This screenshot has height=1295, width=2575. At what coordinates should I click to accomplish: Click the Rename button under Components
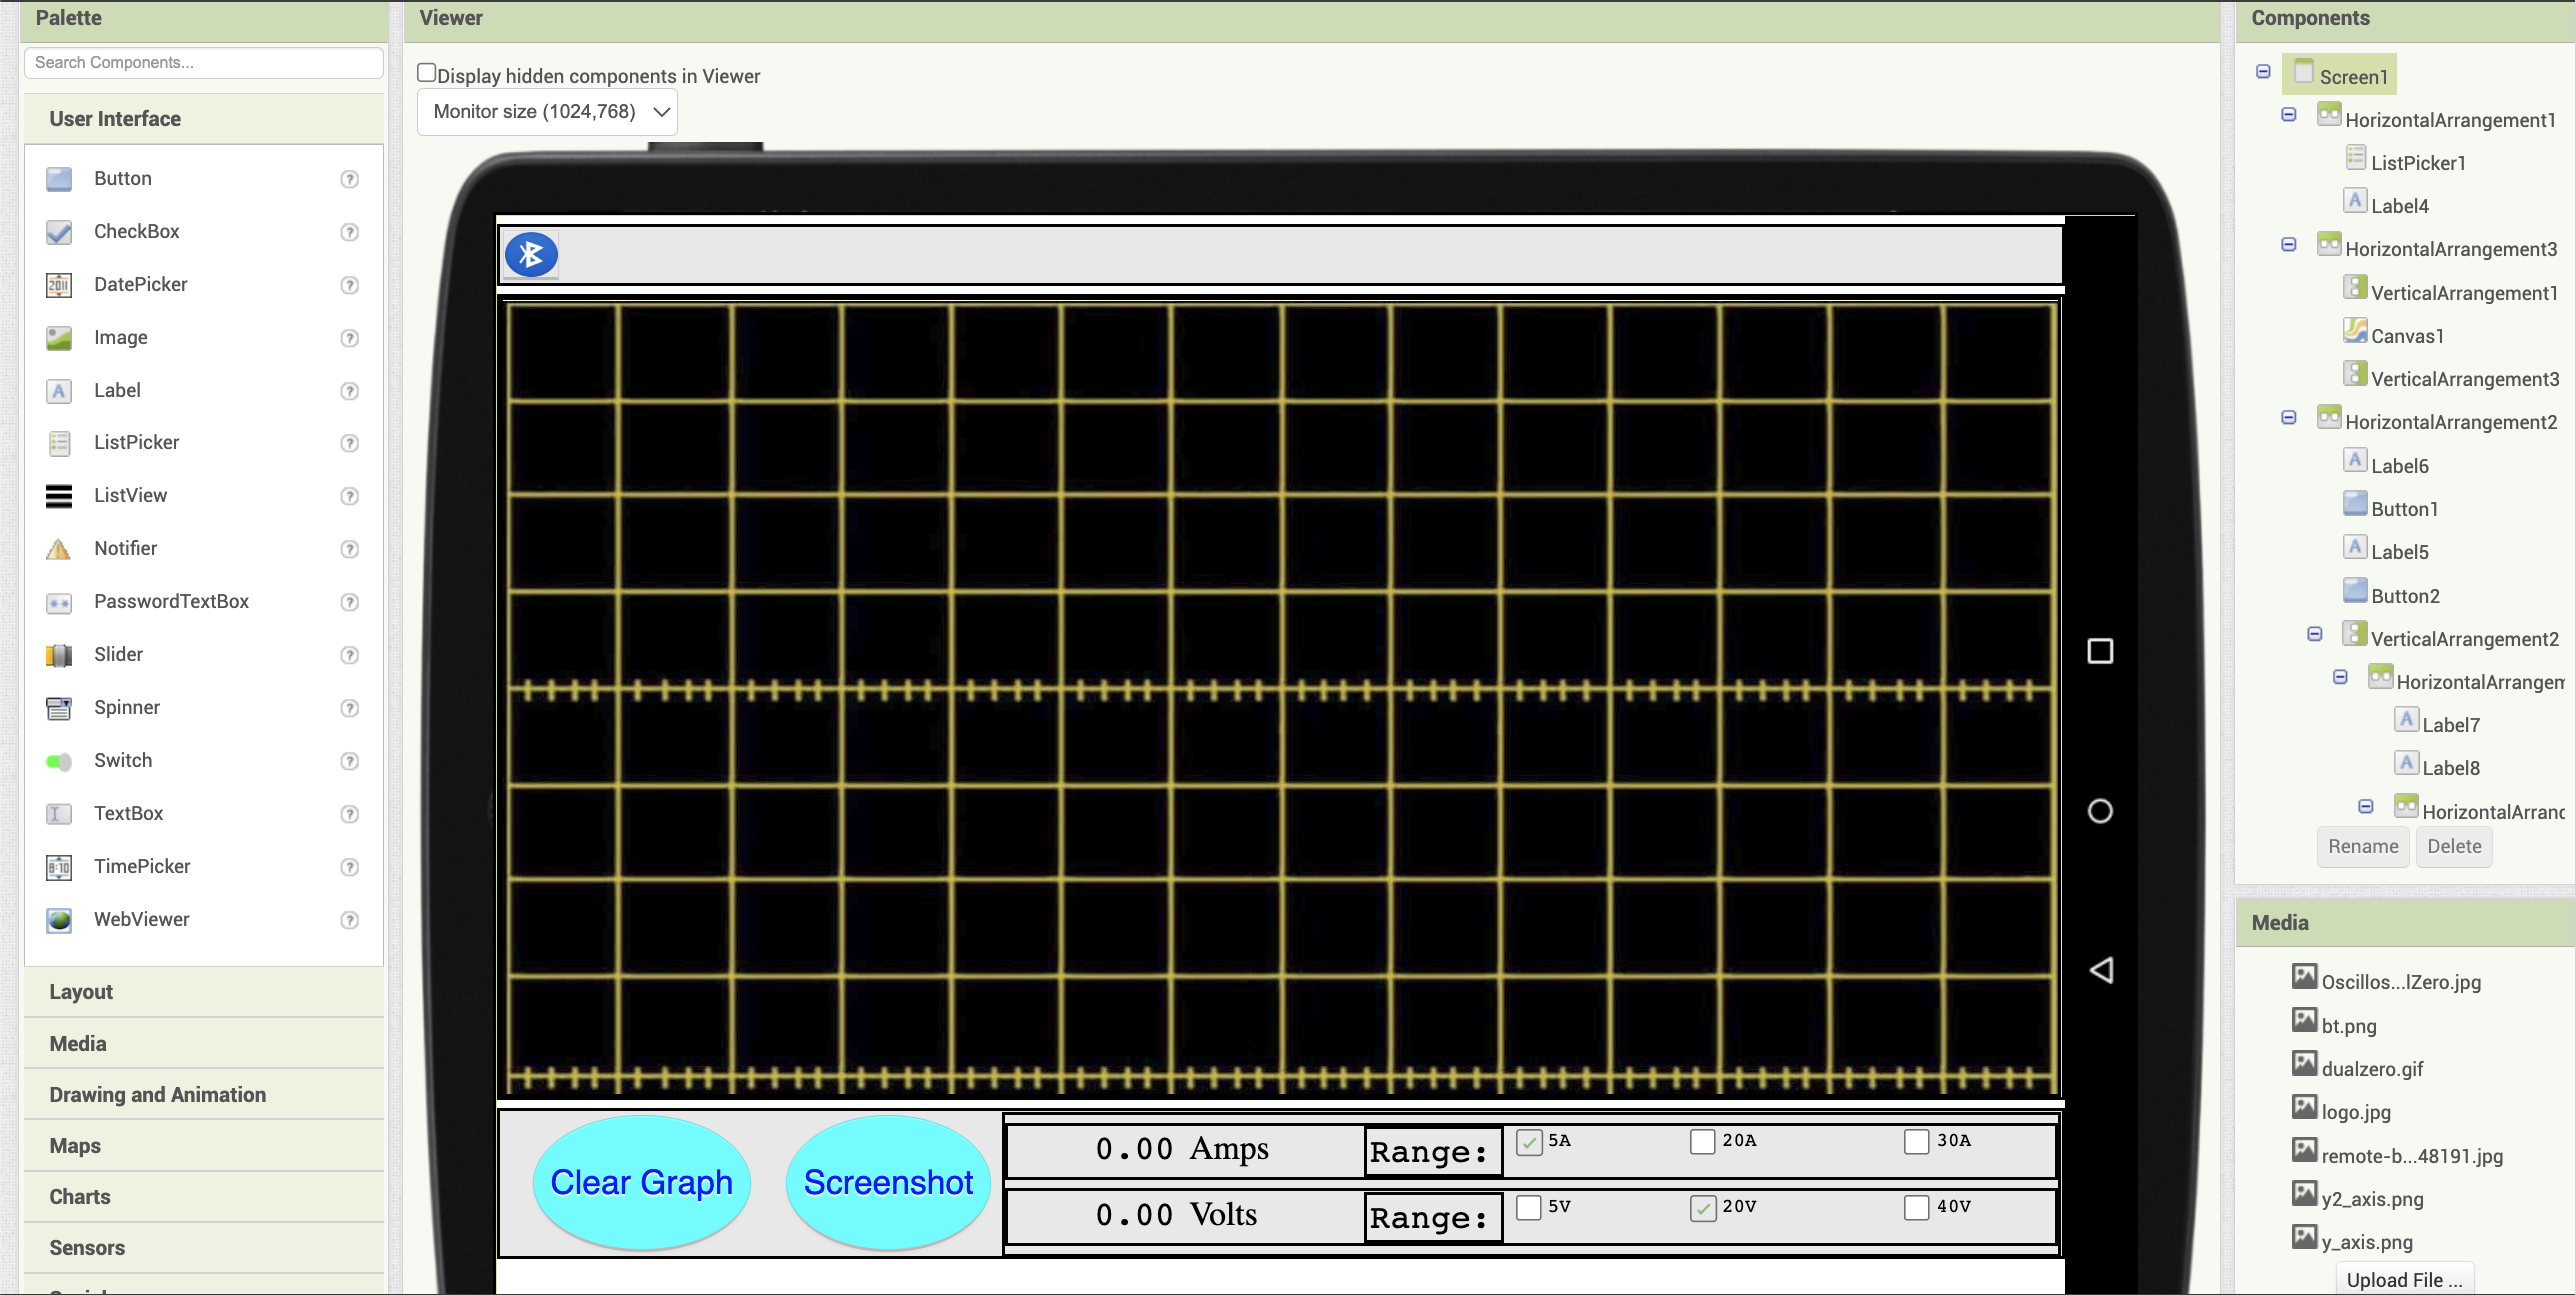point(2362,846)
